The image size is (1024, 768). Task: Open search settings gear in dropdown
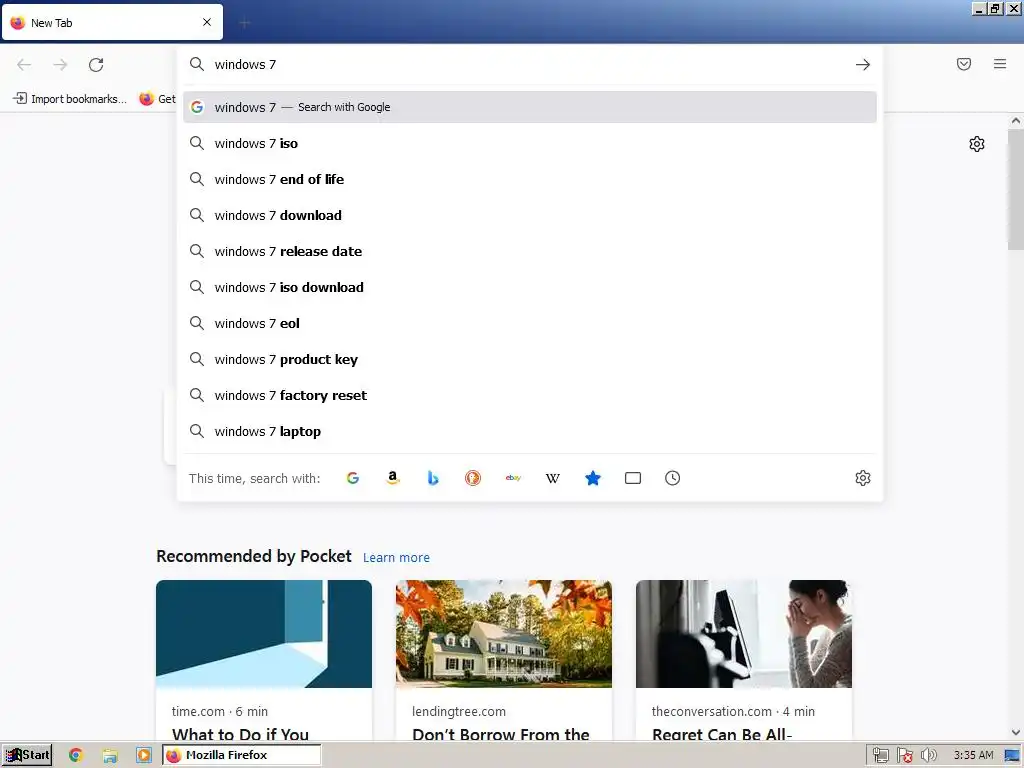863,478
